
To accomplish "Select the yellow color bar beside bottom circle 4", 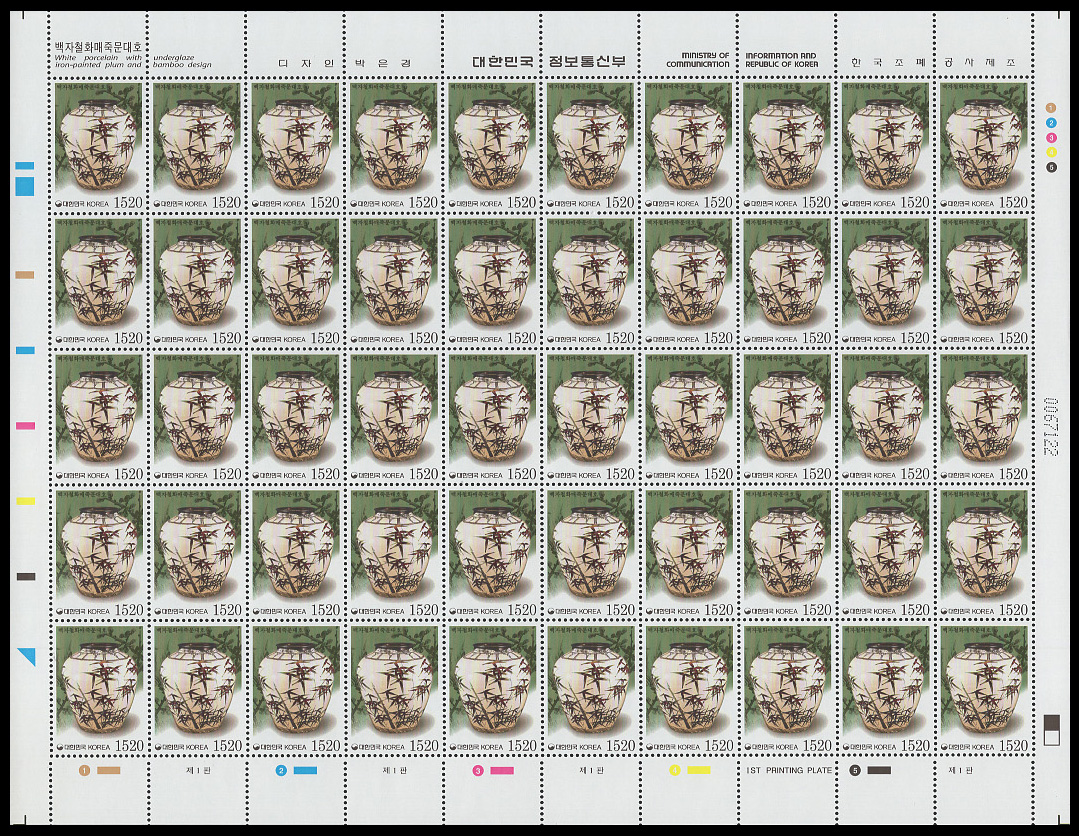I will [x=698, y=771].
